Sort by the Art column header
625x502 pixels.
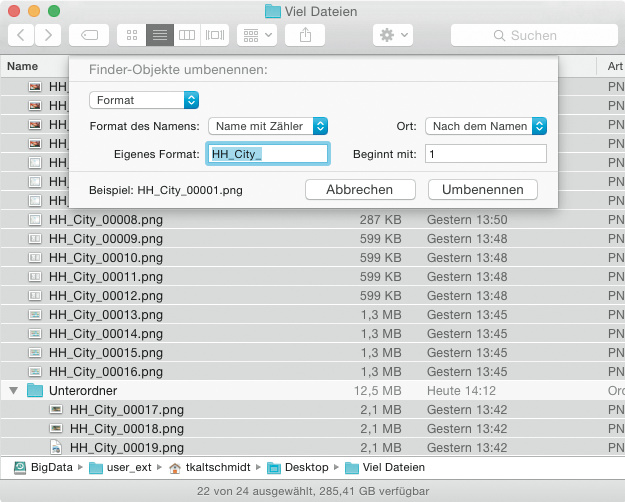tap(615, 66)
